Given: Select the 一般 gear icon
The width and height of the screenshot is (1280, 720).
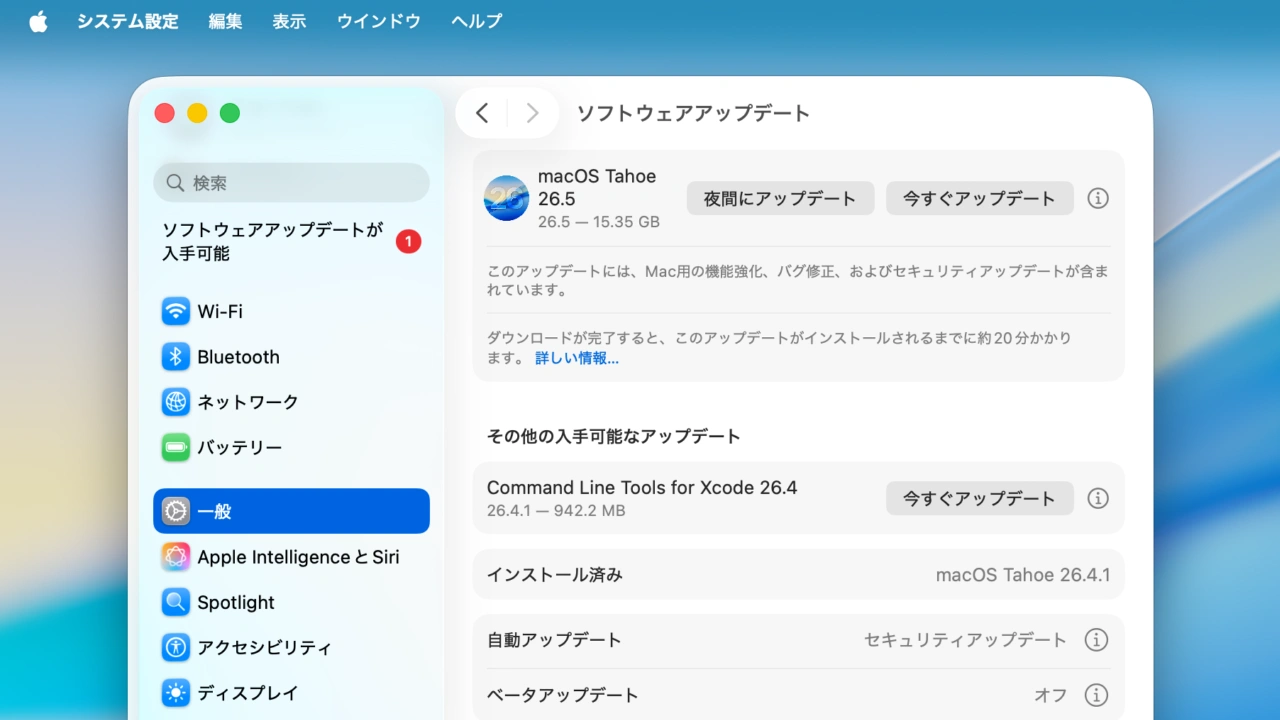Looking at the screenshot, I should tap(176, 511).
